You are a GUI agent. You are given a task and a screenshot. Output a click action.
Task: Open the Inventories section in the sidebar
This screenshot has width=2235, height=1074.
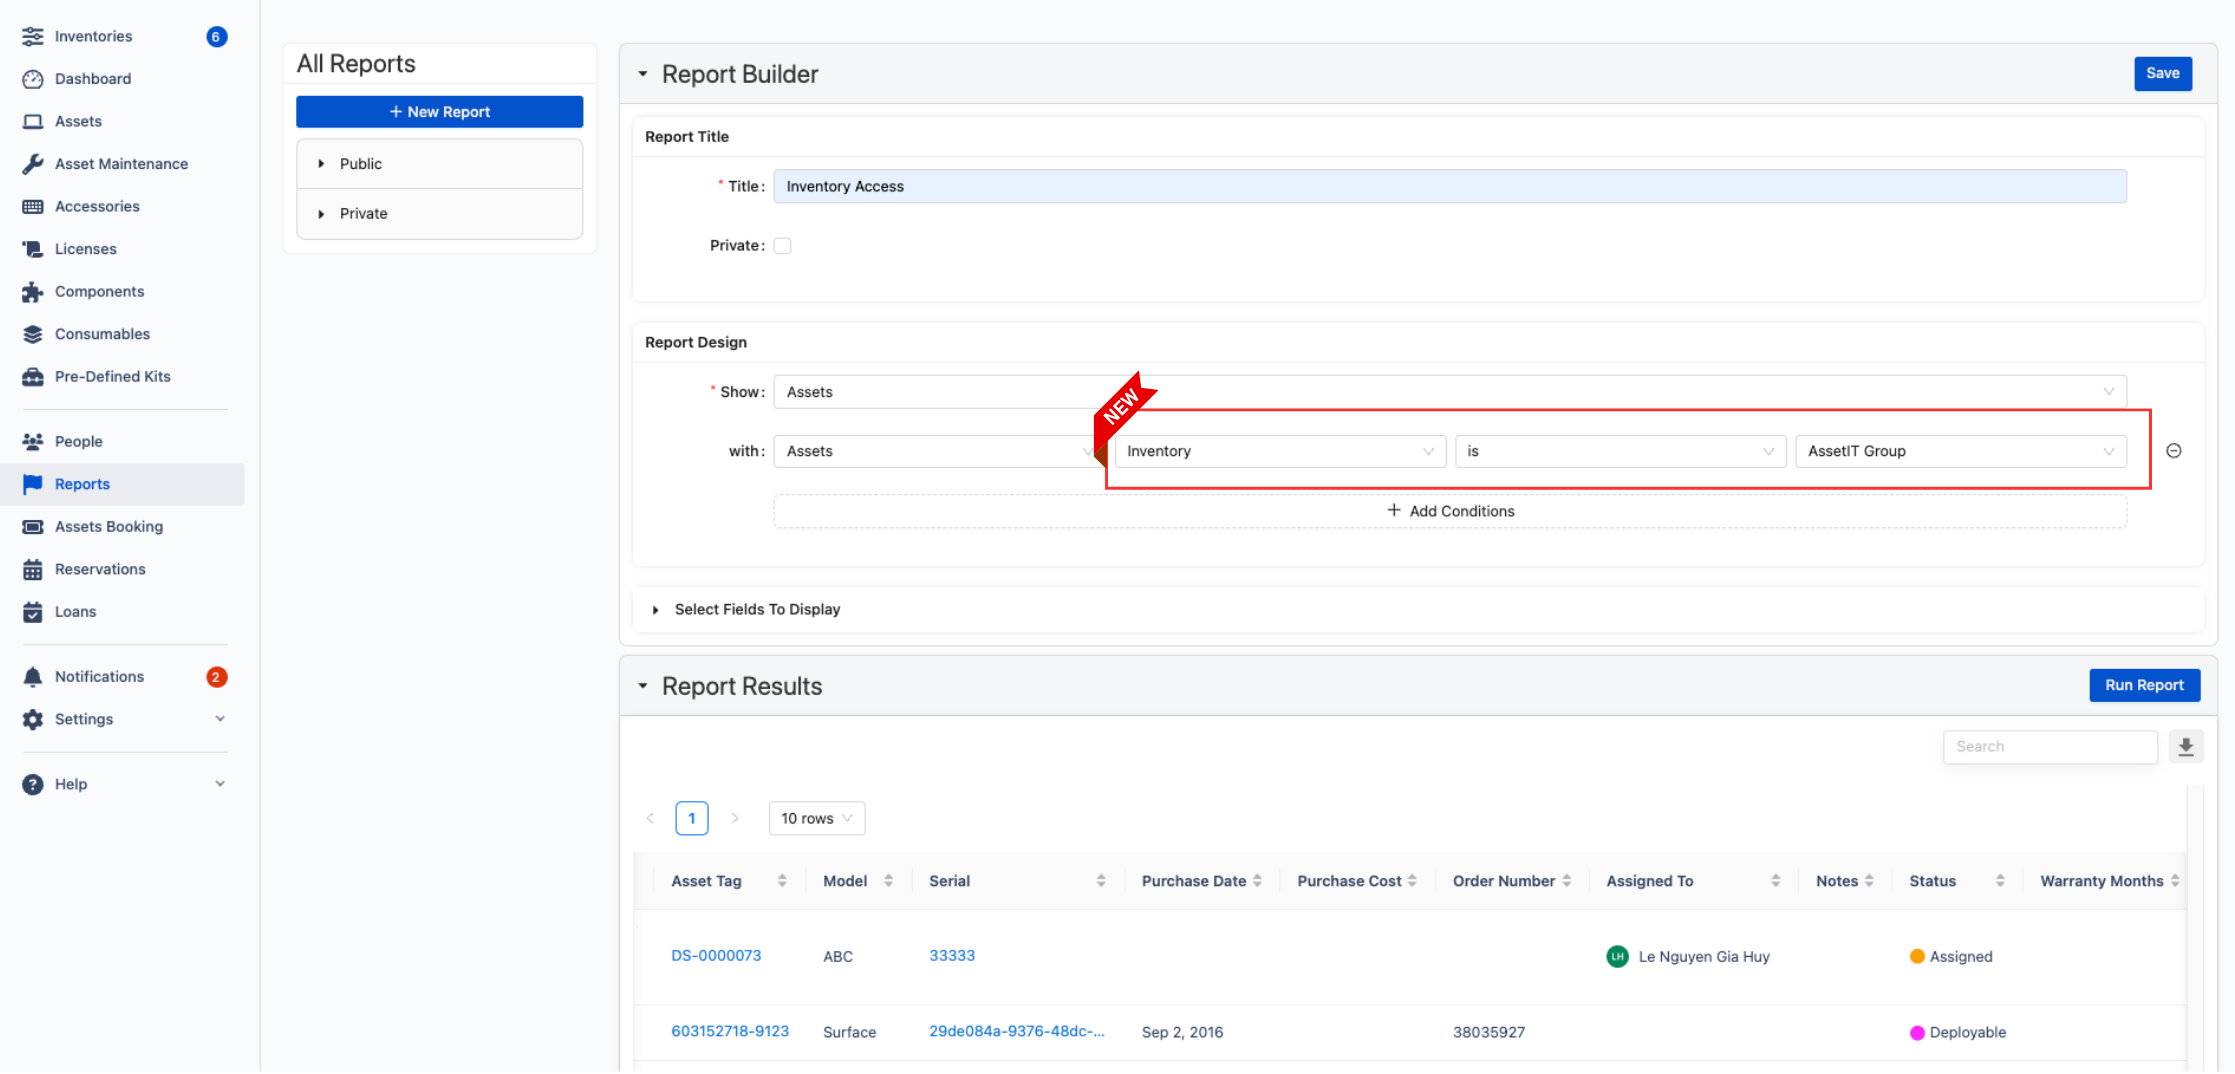pos(92,36)
